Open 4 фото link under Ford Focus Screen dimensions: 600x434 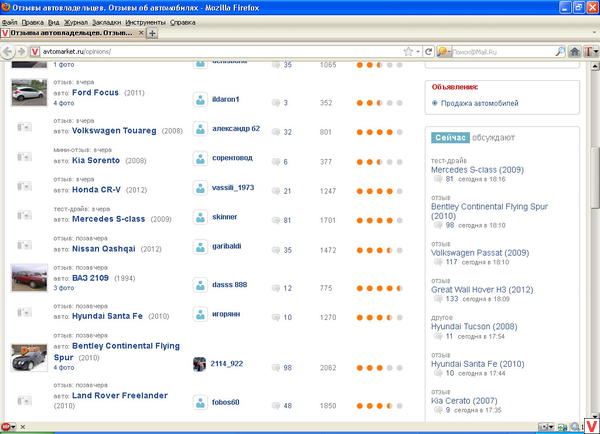(64, 103)
